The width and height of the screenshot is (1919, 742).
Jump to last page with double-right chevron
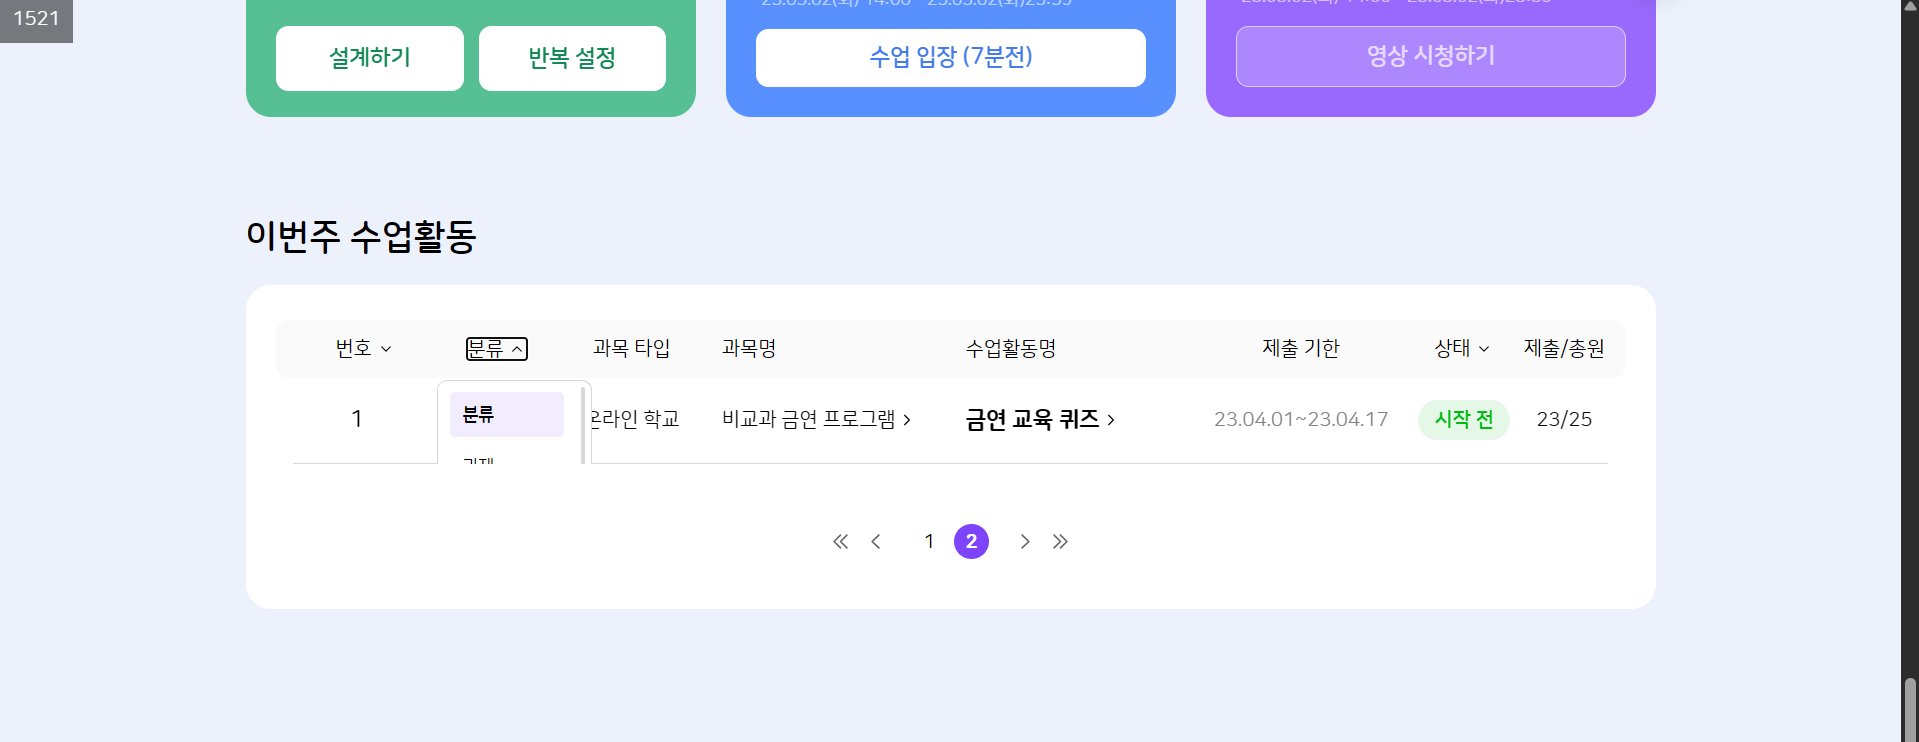[1060, 542]
